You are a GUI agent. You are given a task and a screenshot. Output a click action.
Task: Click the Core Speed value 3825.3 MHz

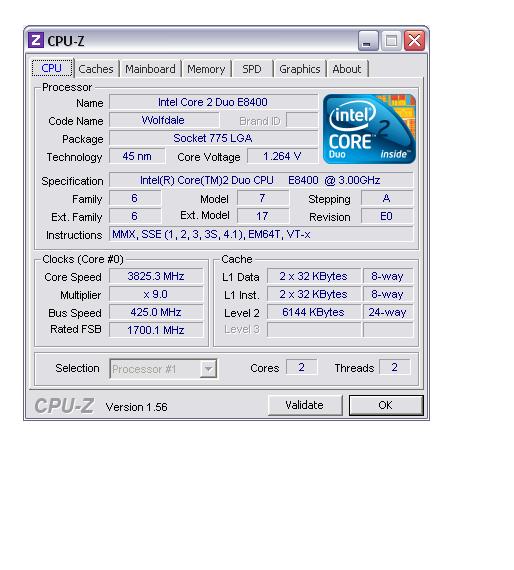tap(156, 276)
